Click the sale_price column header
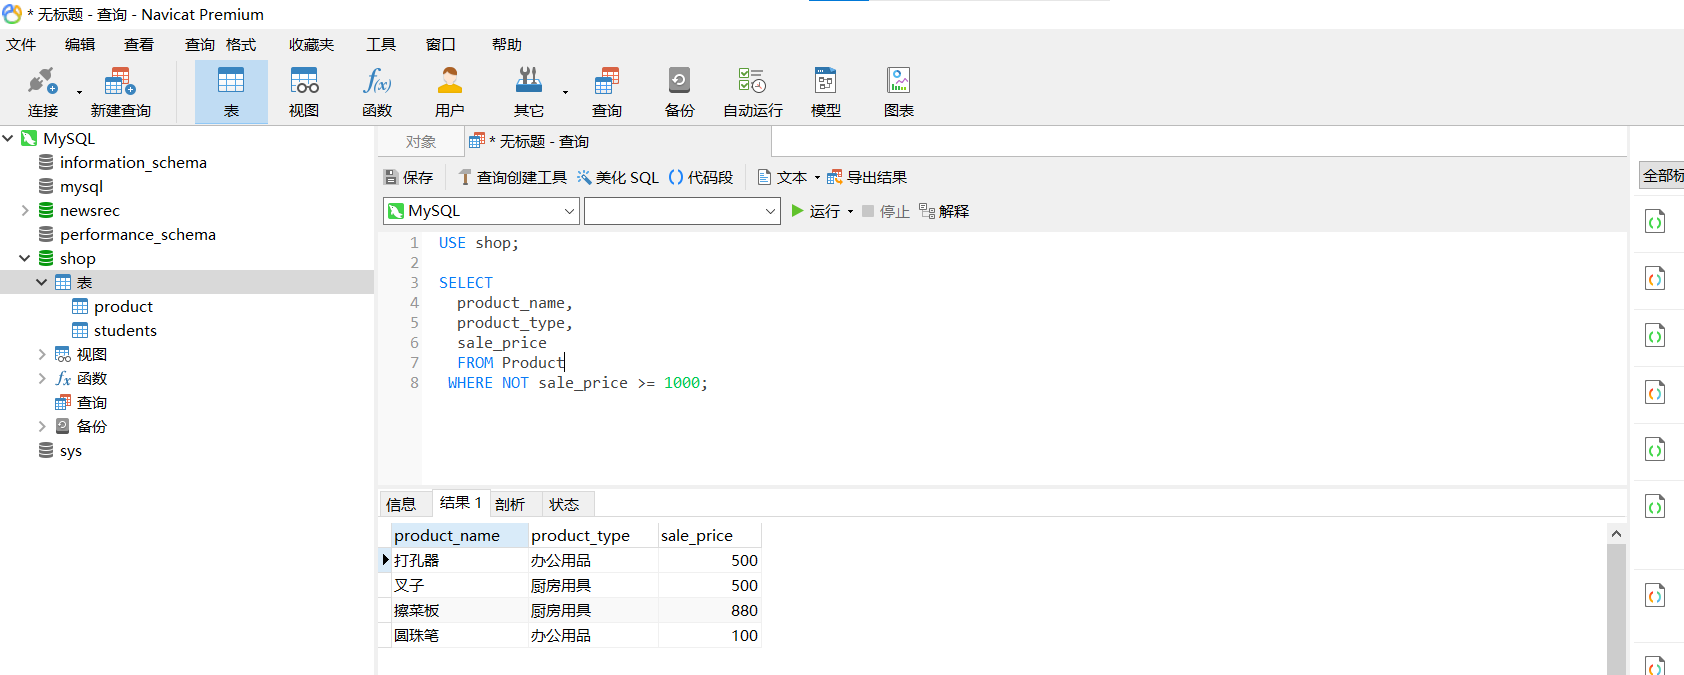Screen dimensions: 1684x675 pyautogui.click(x=709, y=535)
